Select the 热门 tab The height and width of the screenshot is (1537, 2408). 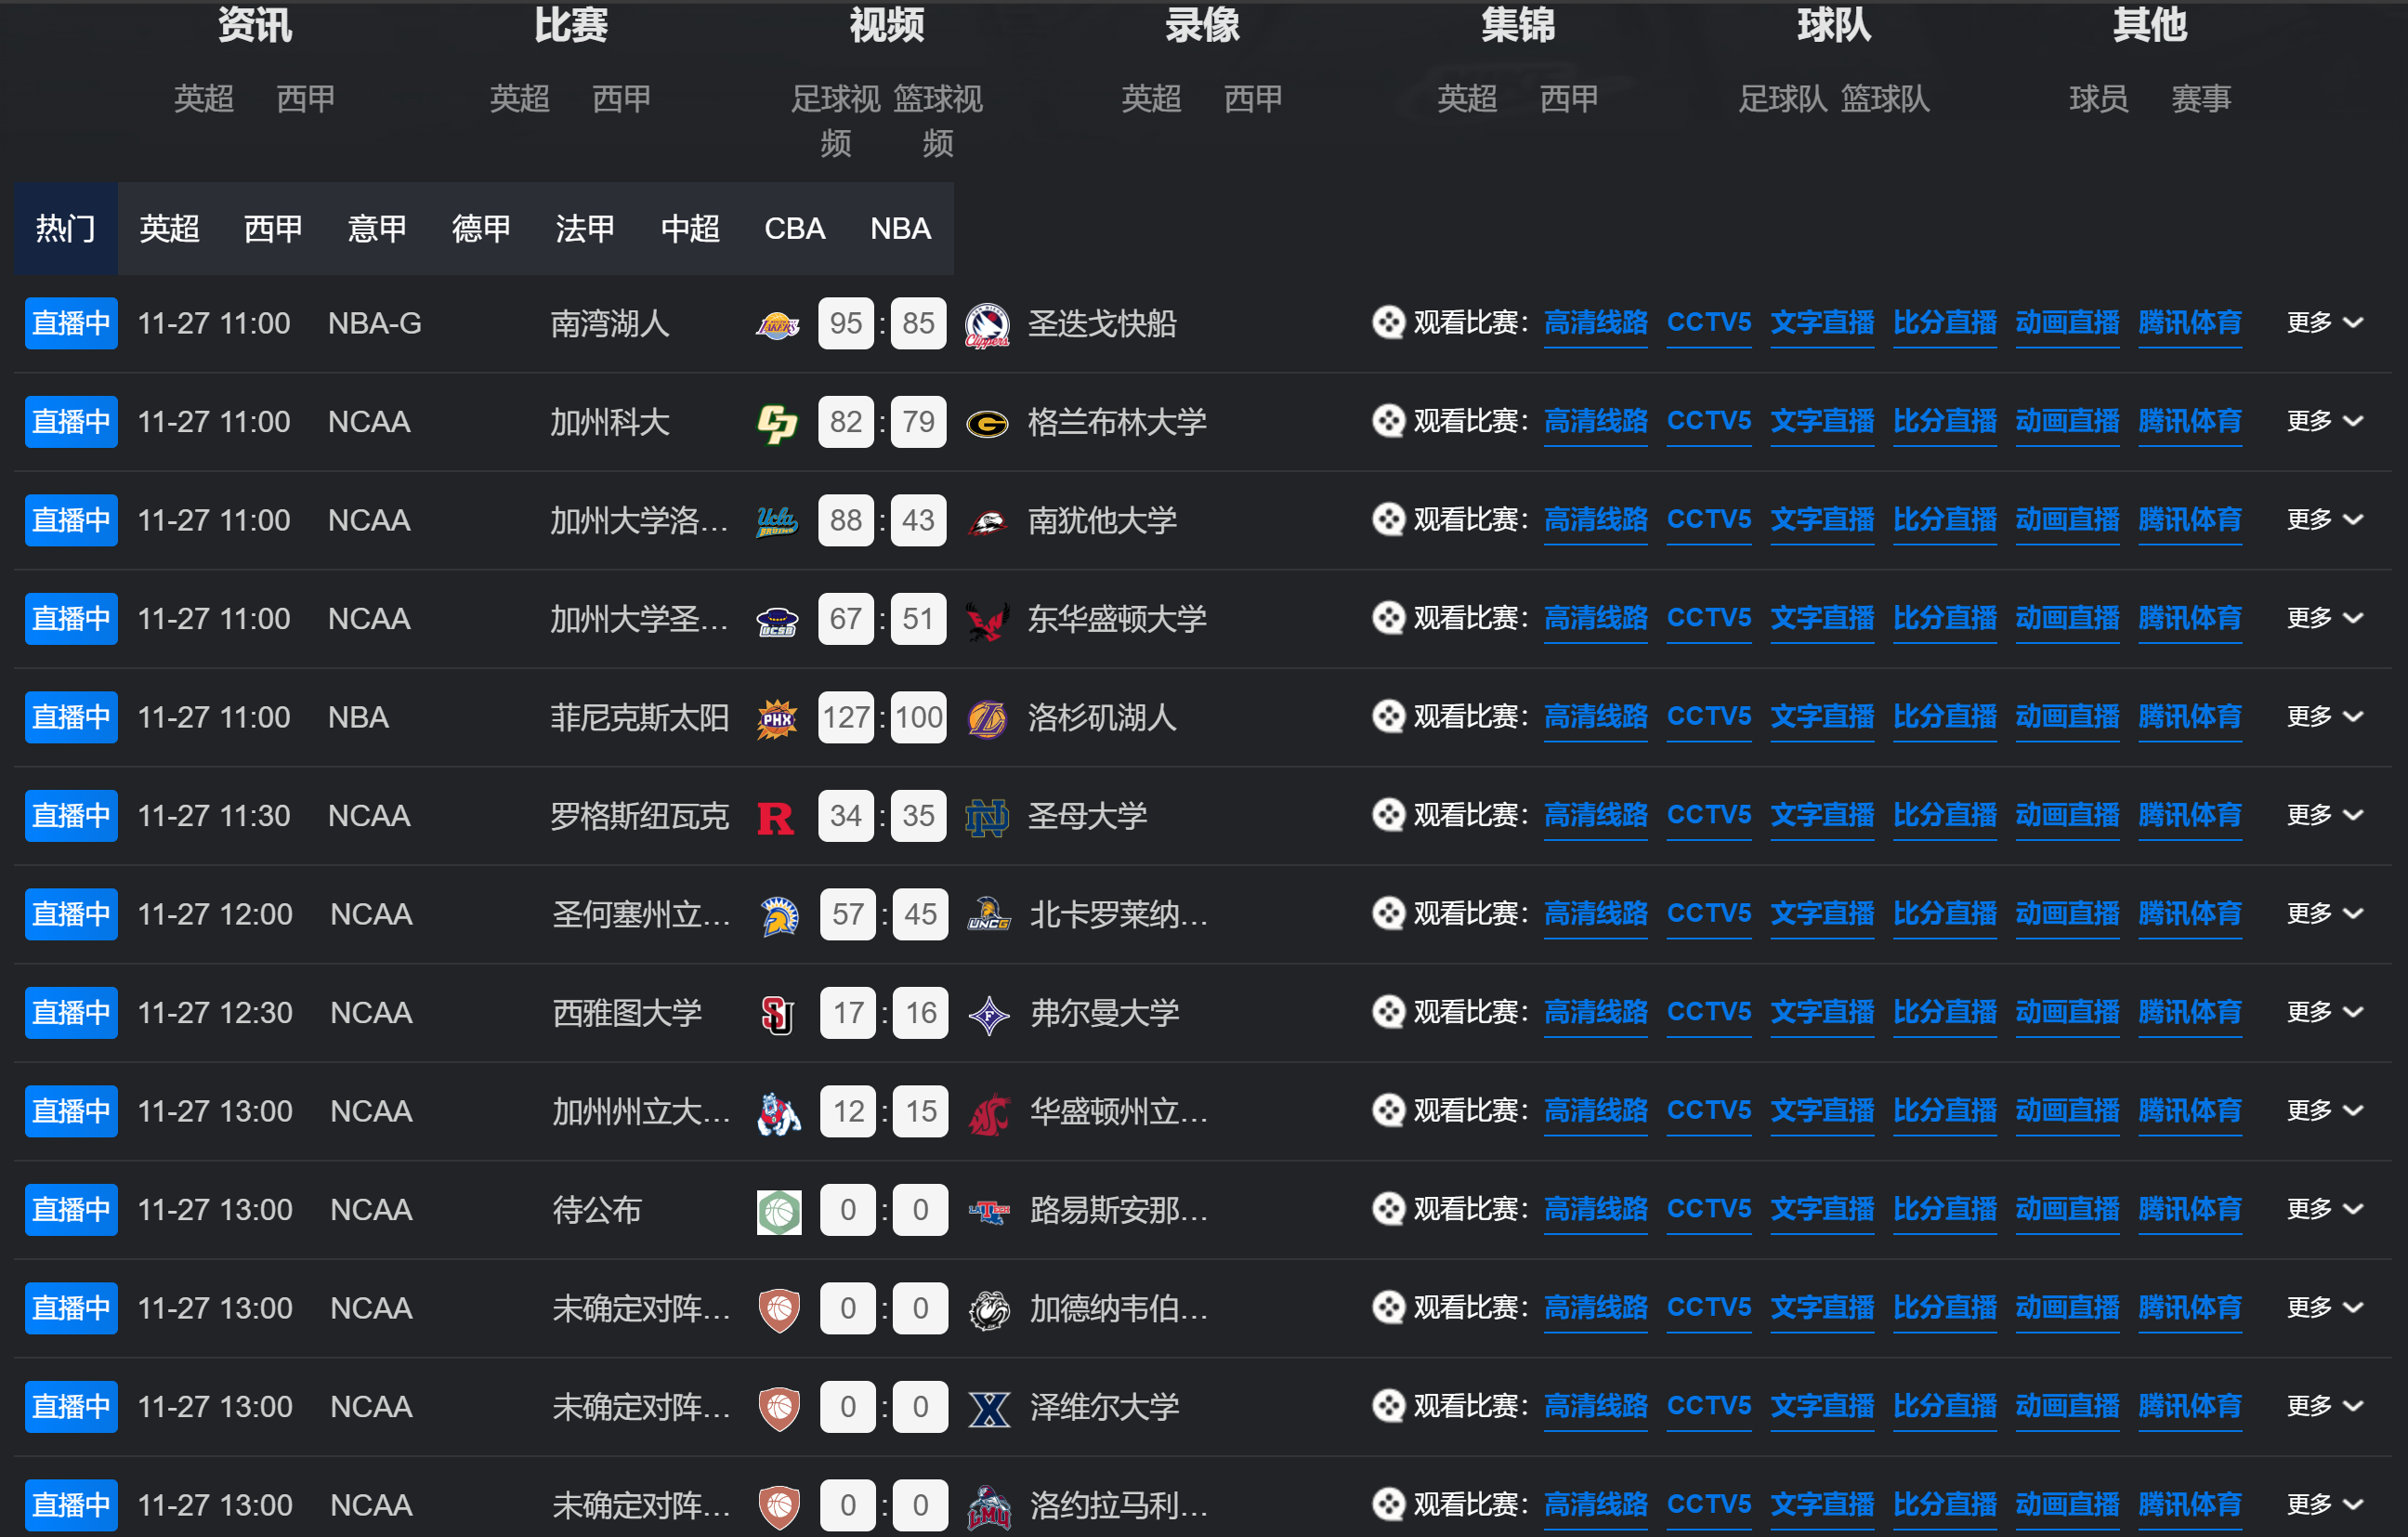pos(66,228)
